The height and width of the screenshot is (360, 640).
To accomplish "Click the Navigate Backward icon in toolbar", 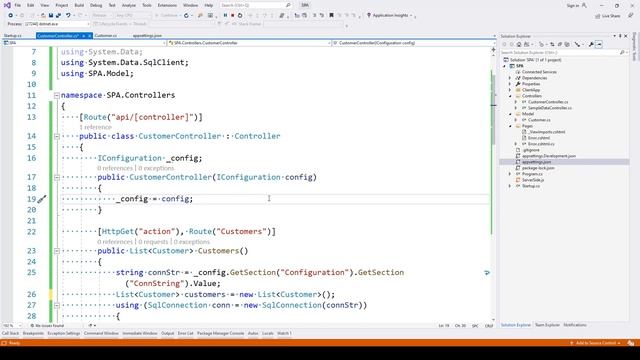I will pyautogui.click(x=11, y=16).
